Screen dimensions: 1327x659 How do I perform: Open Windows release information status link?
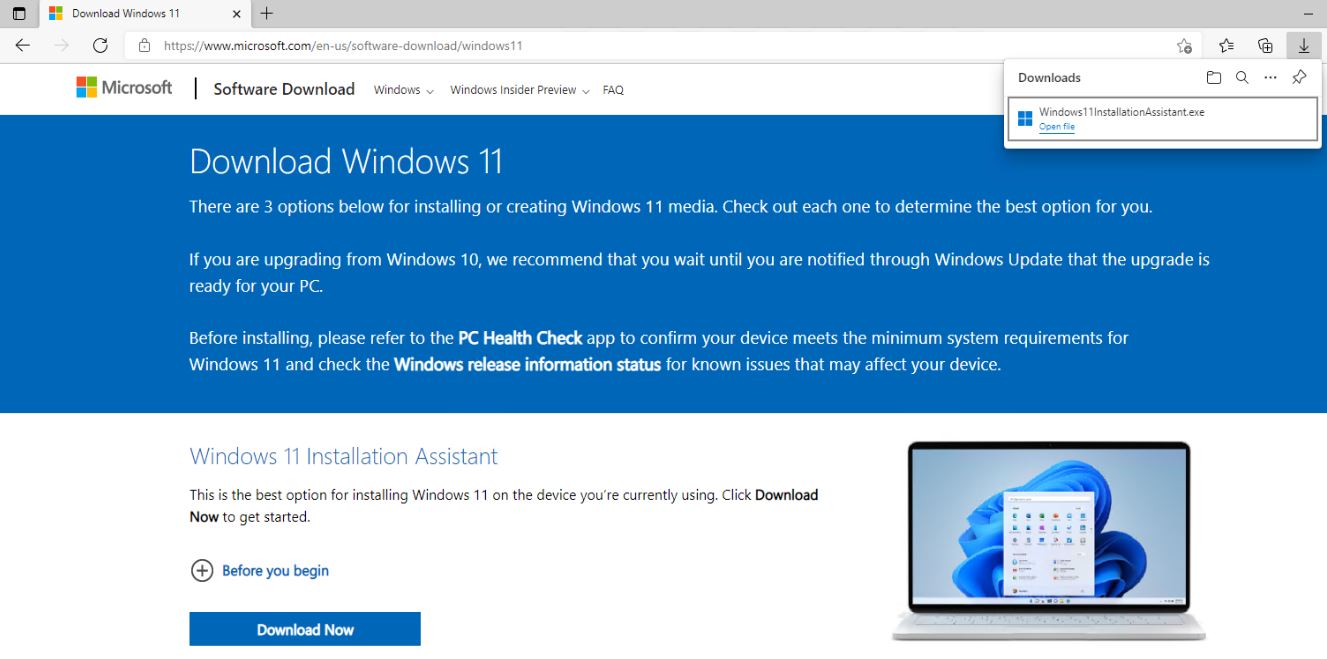click(527, 364)
